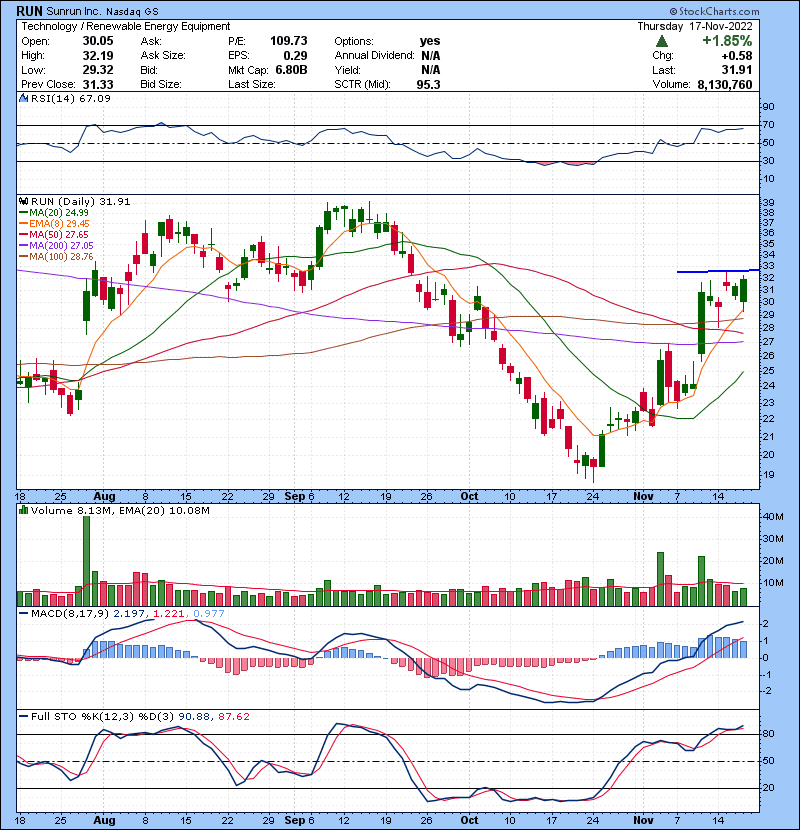Click the Annual Dividend N/A value

[x=431, y=56]
